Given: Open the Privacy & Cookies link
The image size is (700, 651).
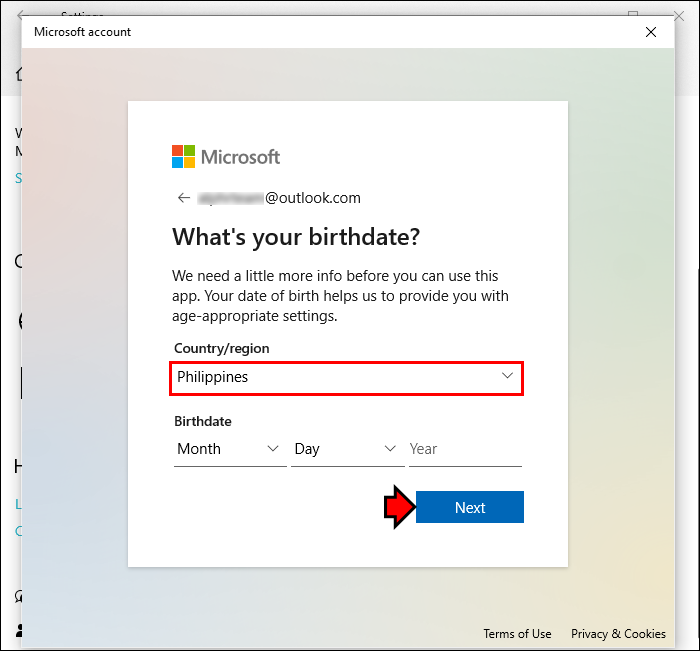Looking at the screenshot, I should coord(618,634).
